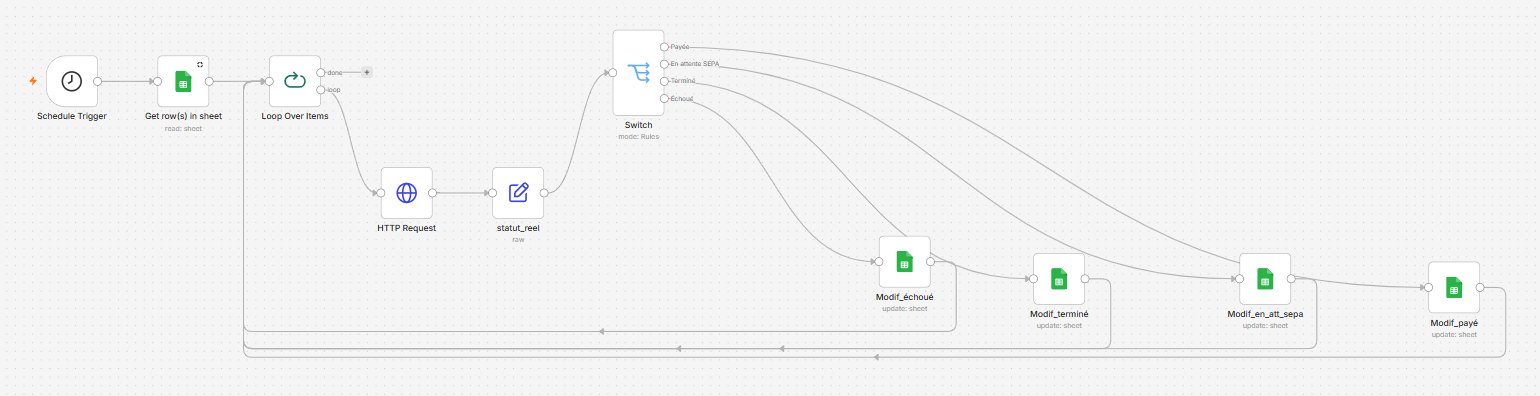
Task: Click the 'HTTP Request' label
Action: [406, 228]
